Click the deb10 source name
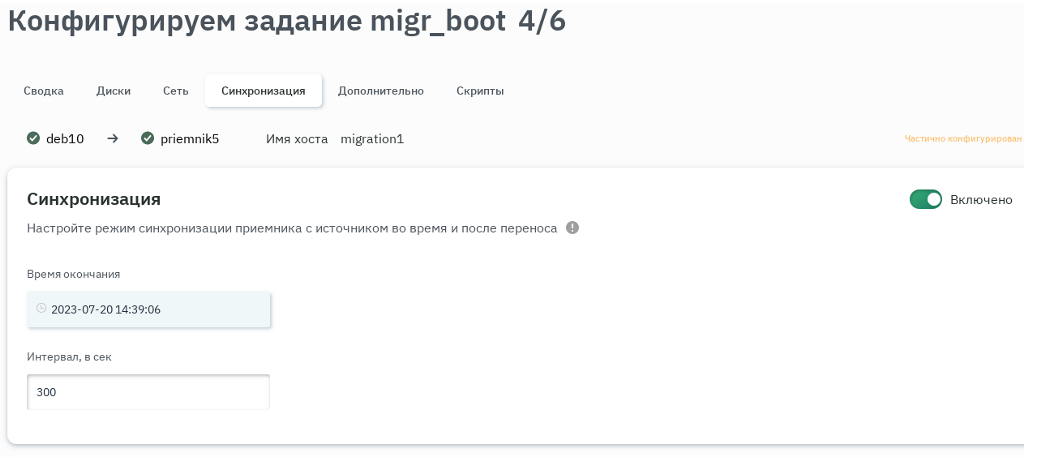Screen dimensions: 1045x464 [x=65, y=139]
